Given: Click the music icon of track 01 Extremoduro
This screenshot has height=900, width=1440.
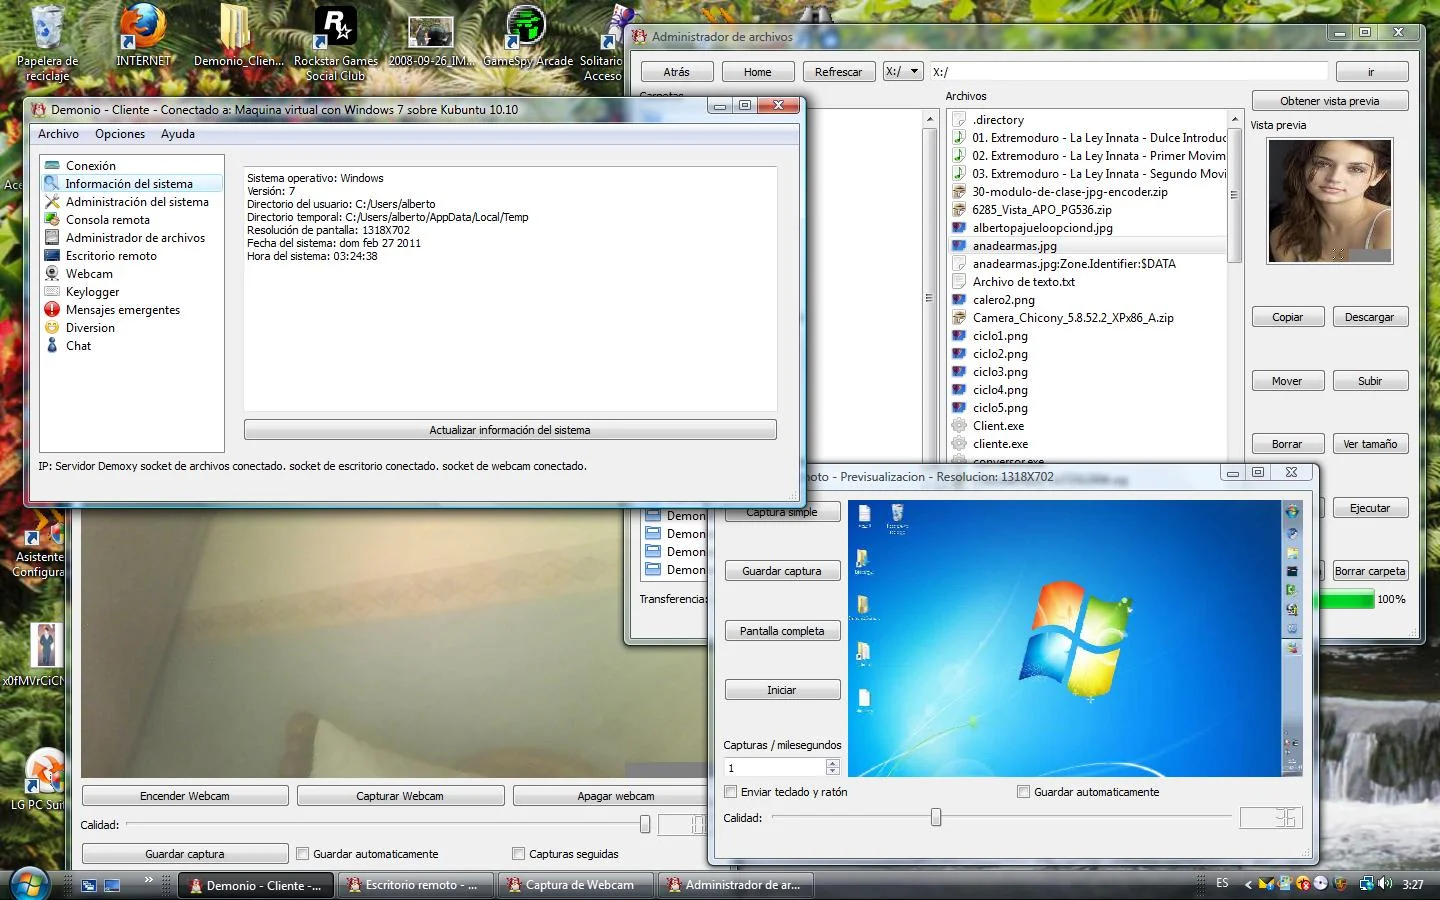Looking at the screenshot, I should [x=959, y=138].
